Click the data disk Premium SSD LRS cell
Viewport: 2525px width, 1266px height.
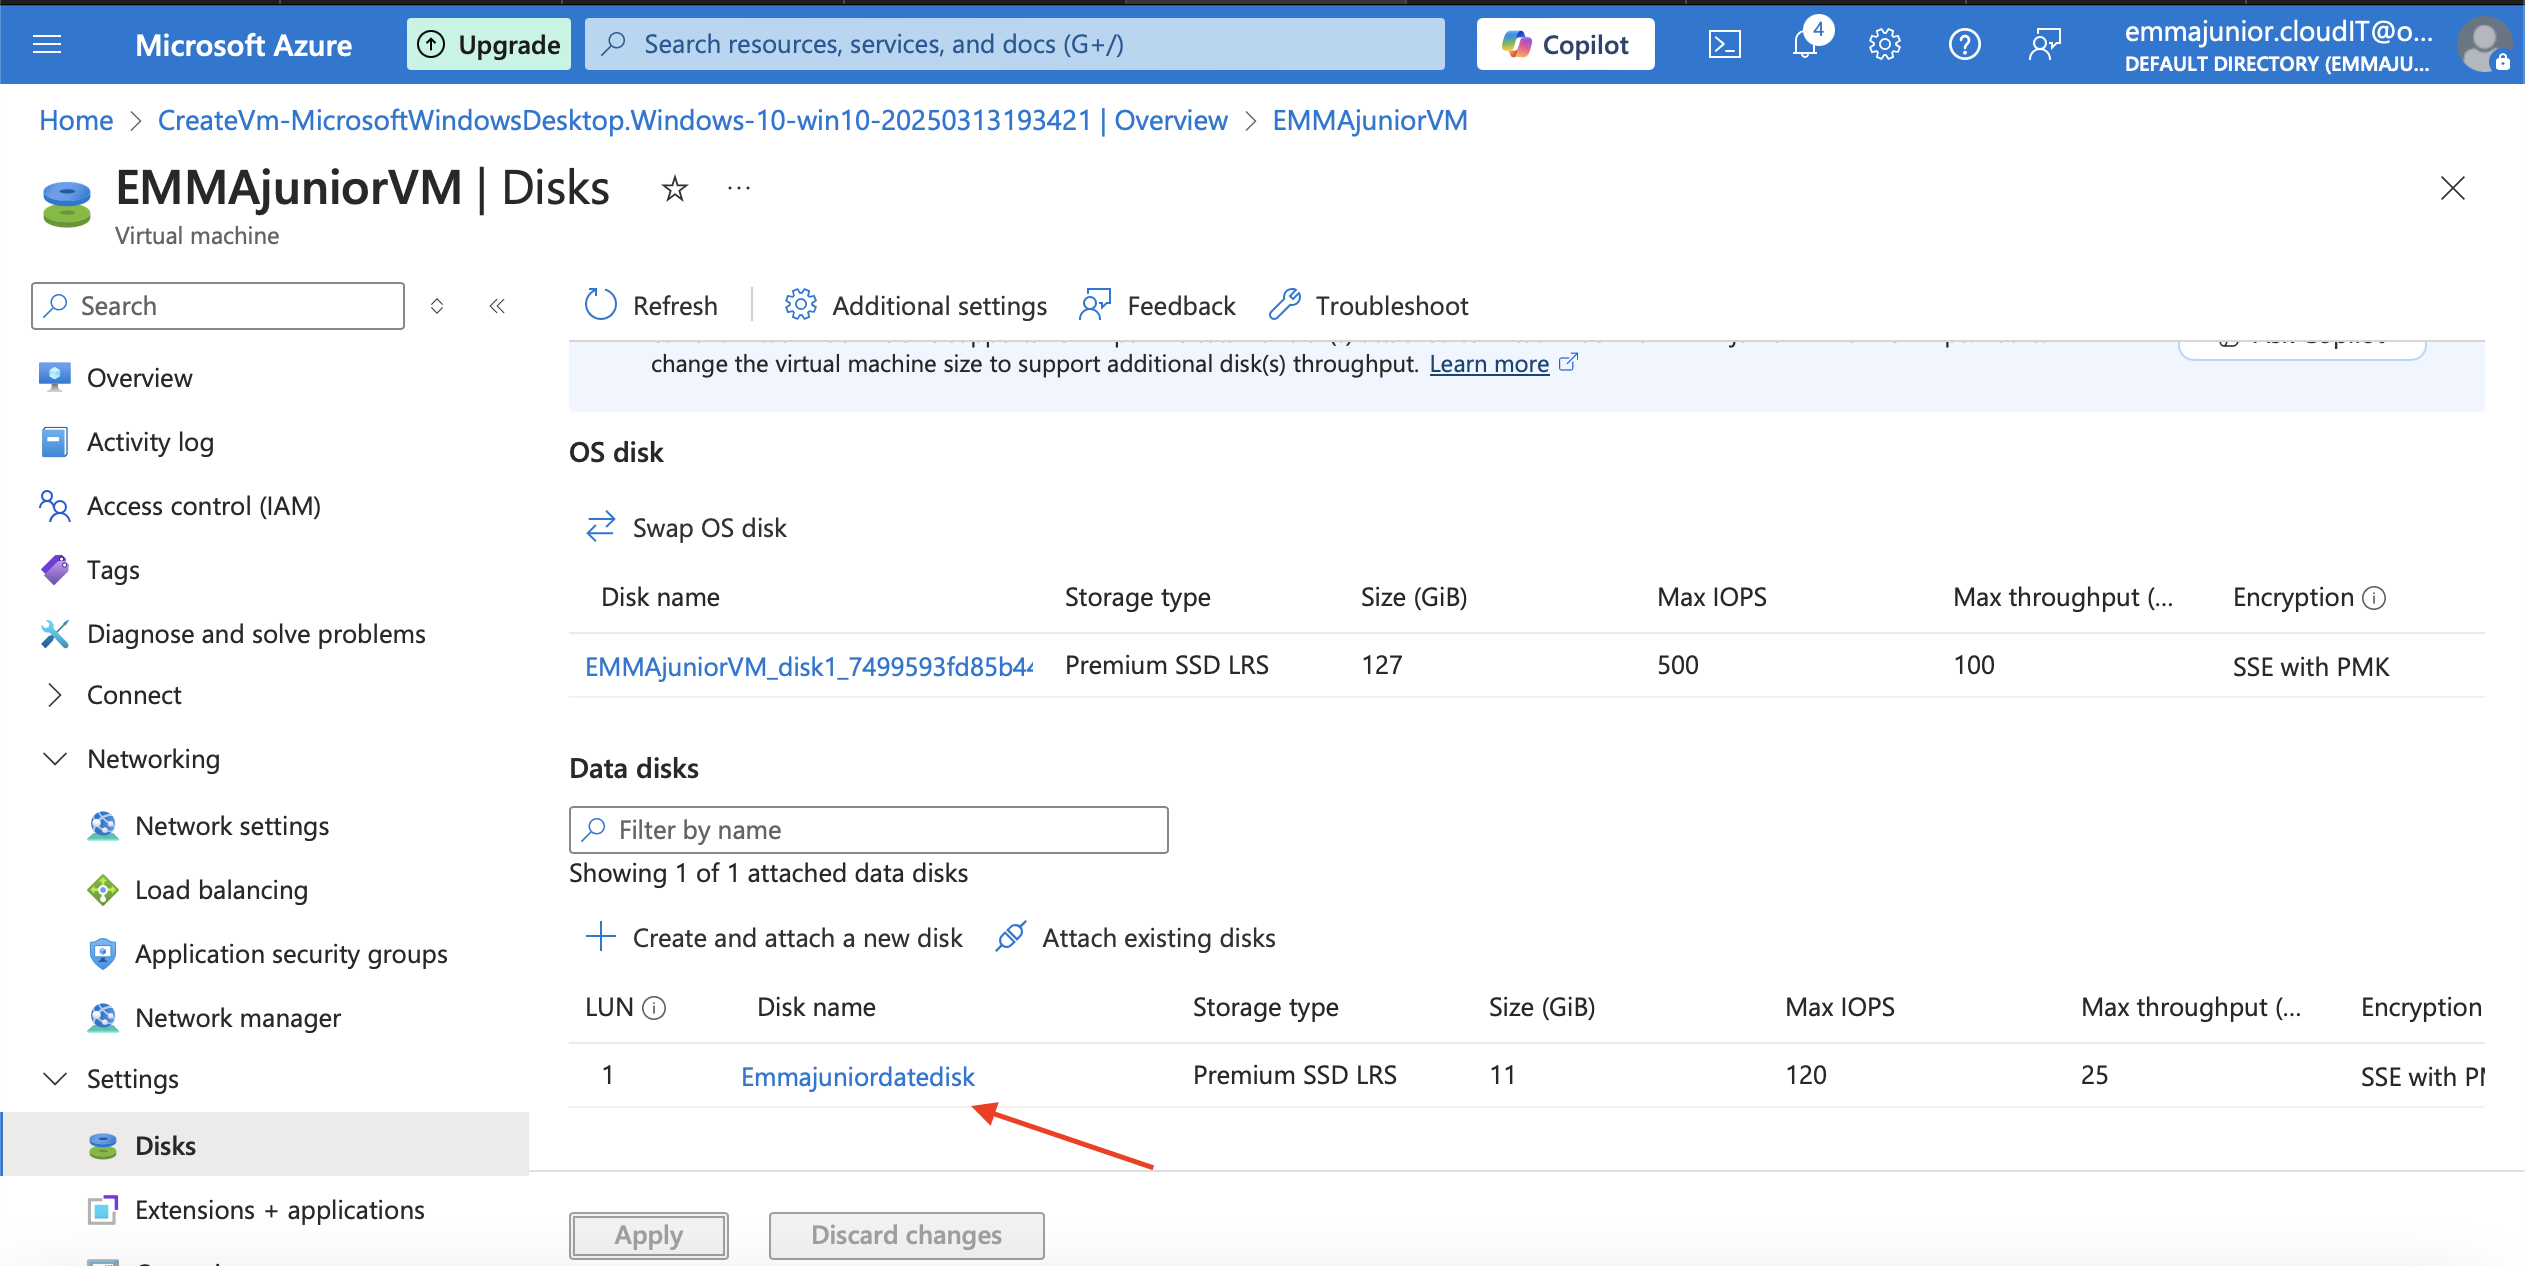1294,1075
